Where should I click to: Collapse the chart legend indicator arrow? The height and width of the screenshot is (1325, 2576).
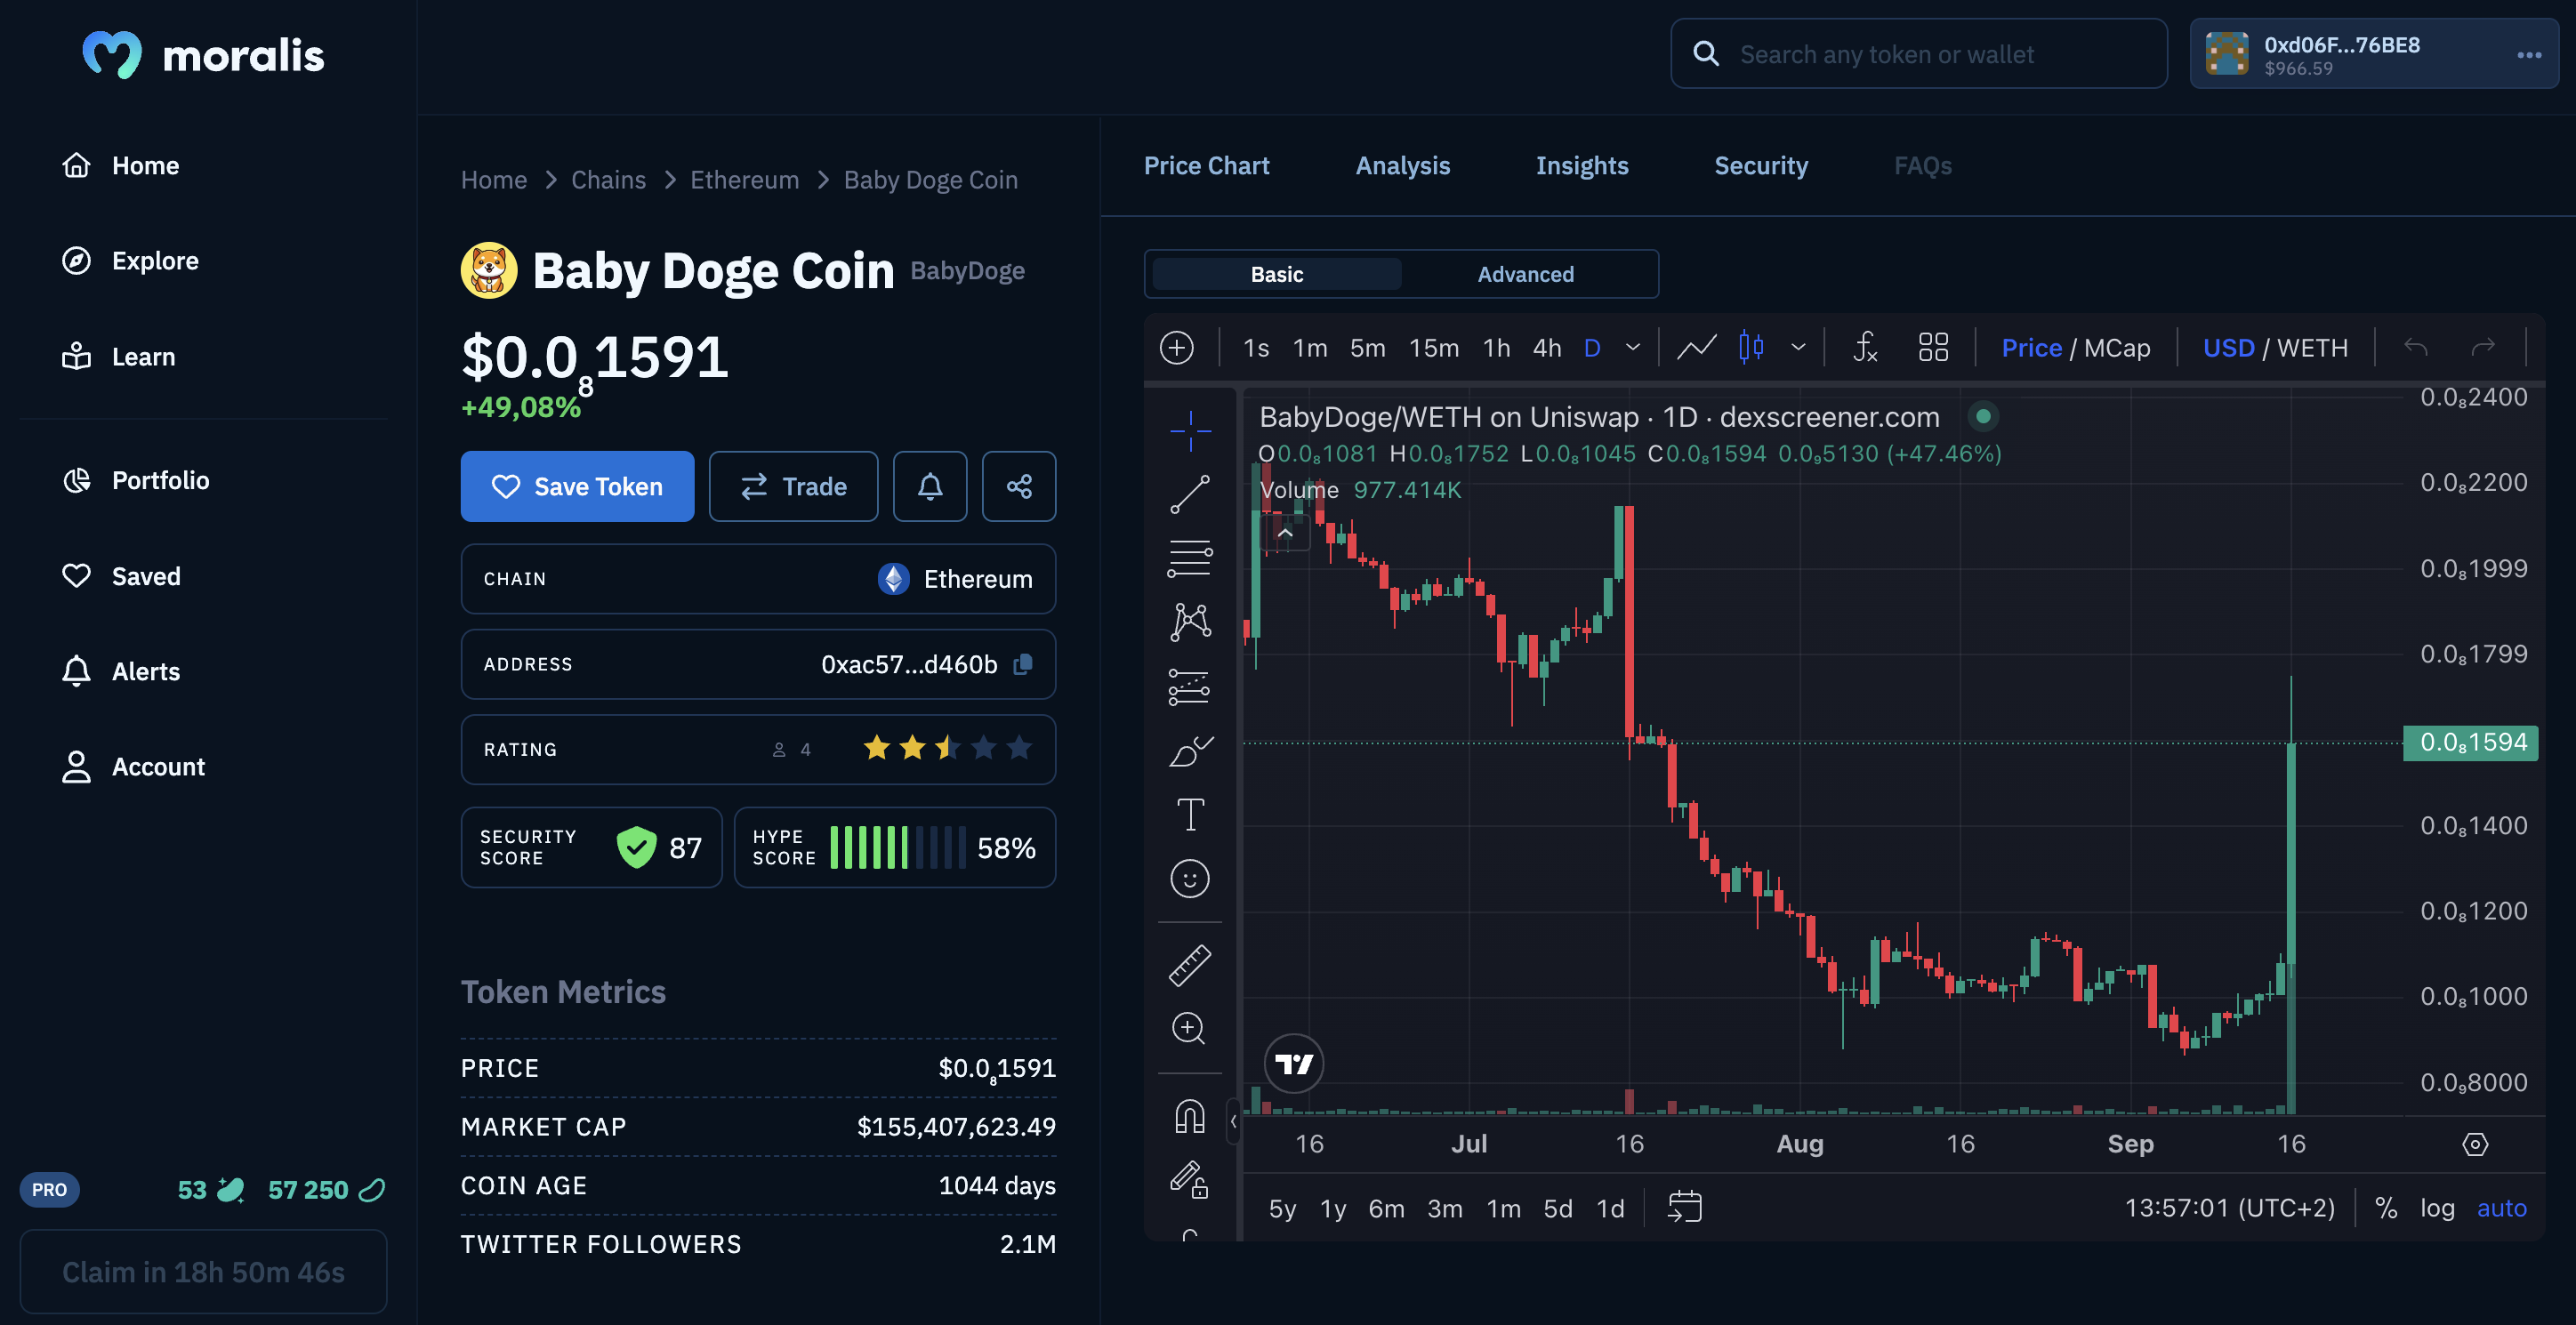tap(1285, 533)
